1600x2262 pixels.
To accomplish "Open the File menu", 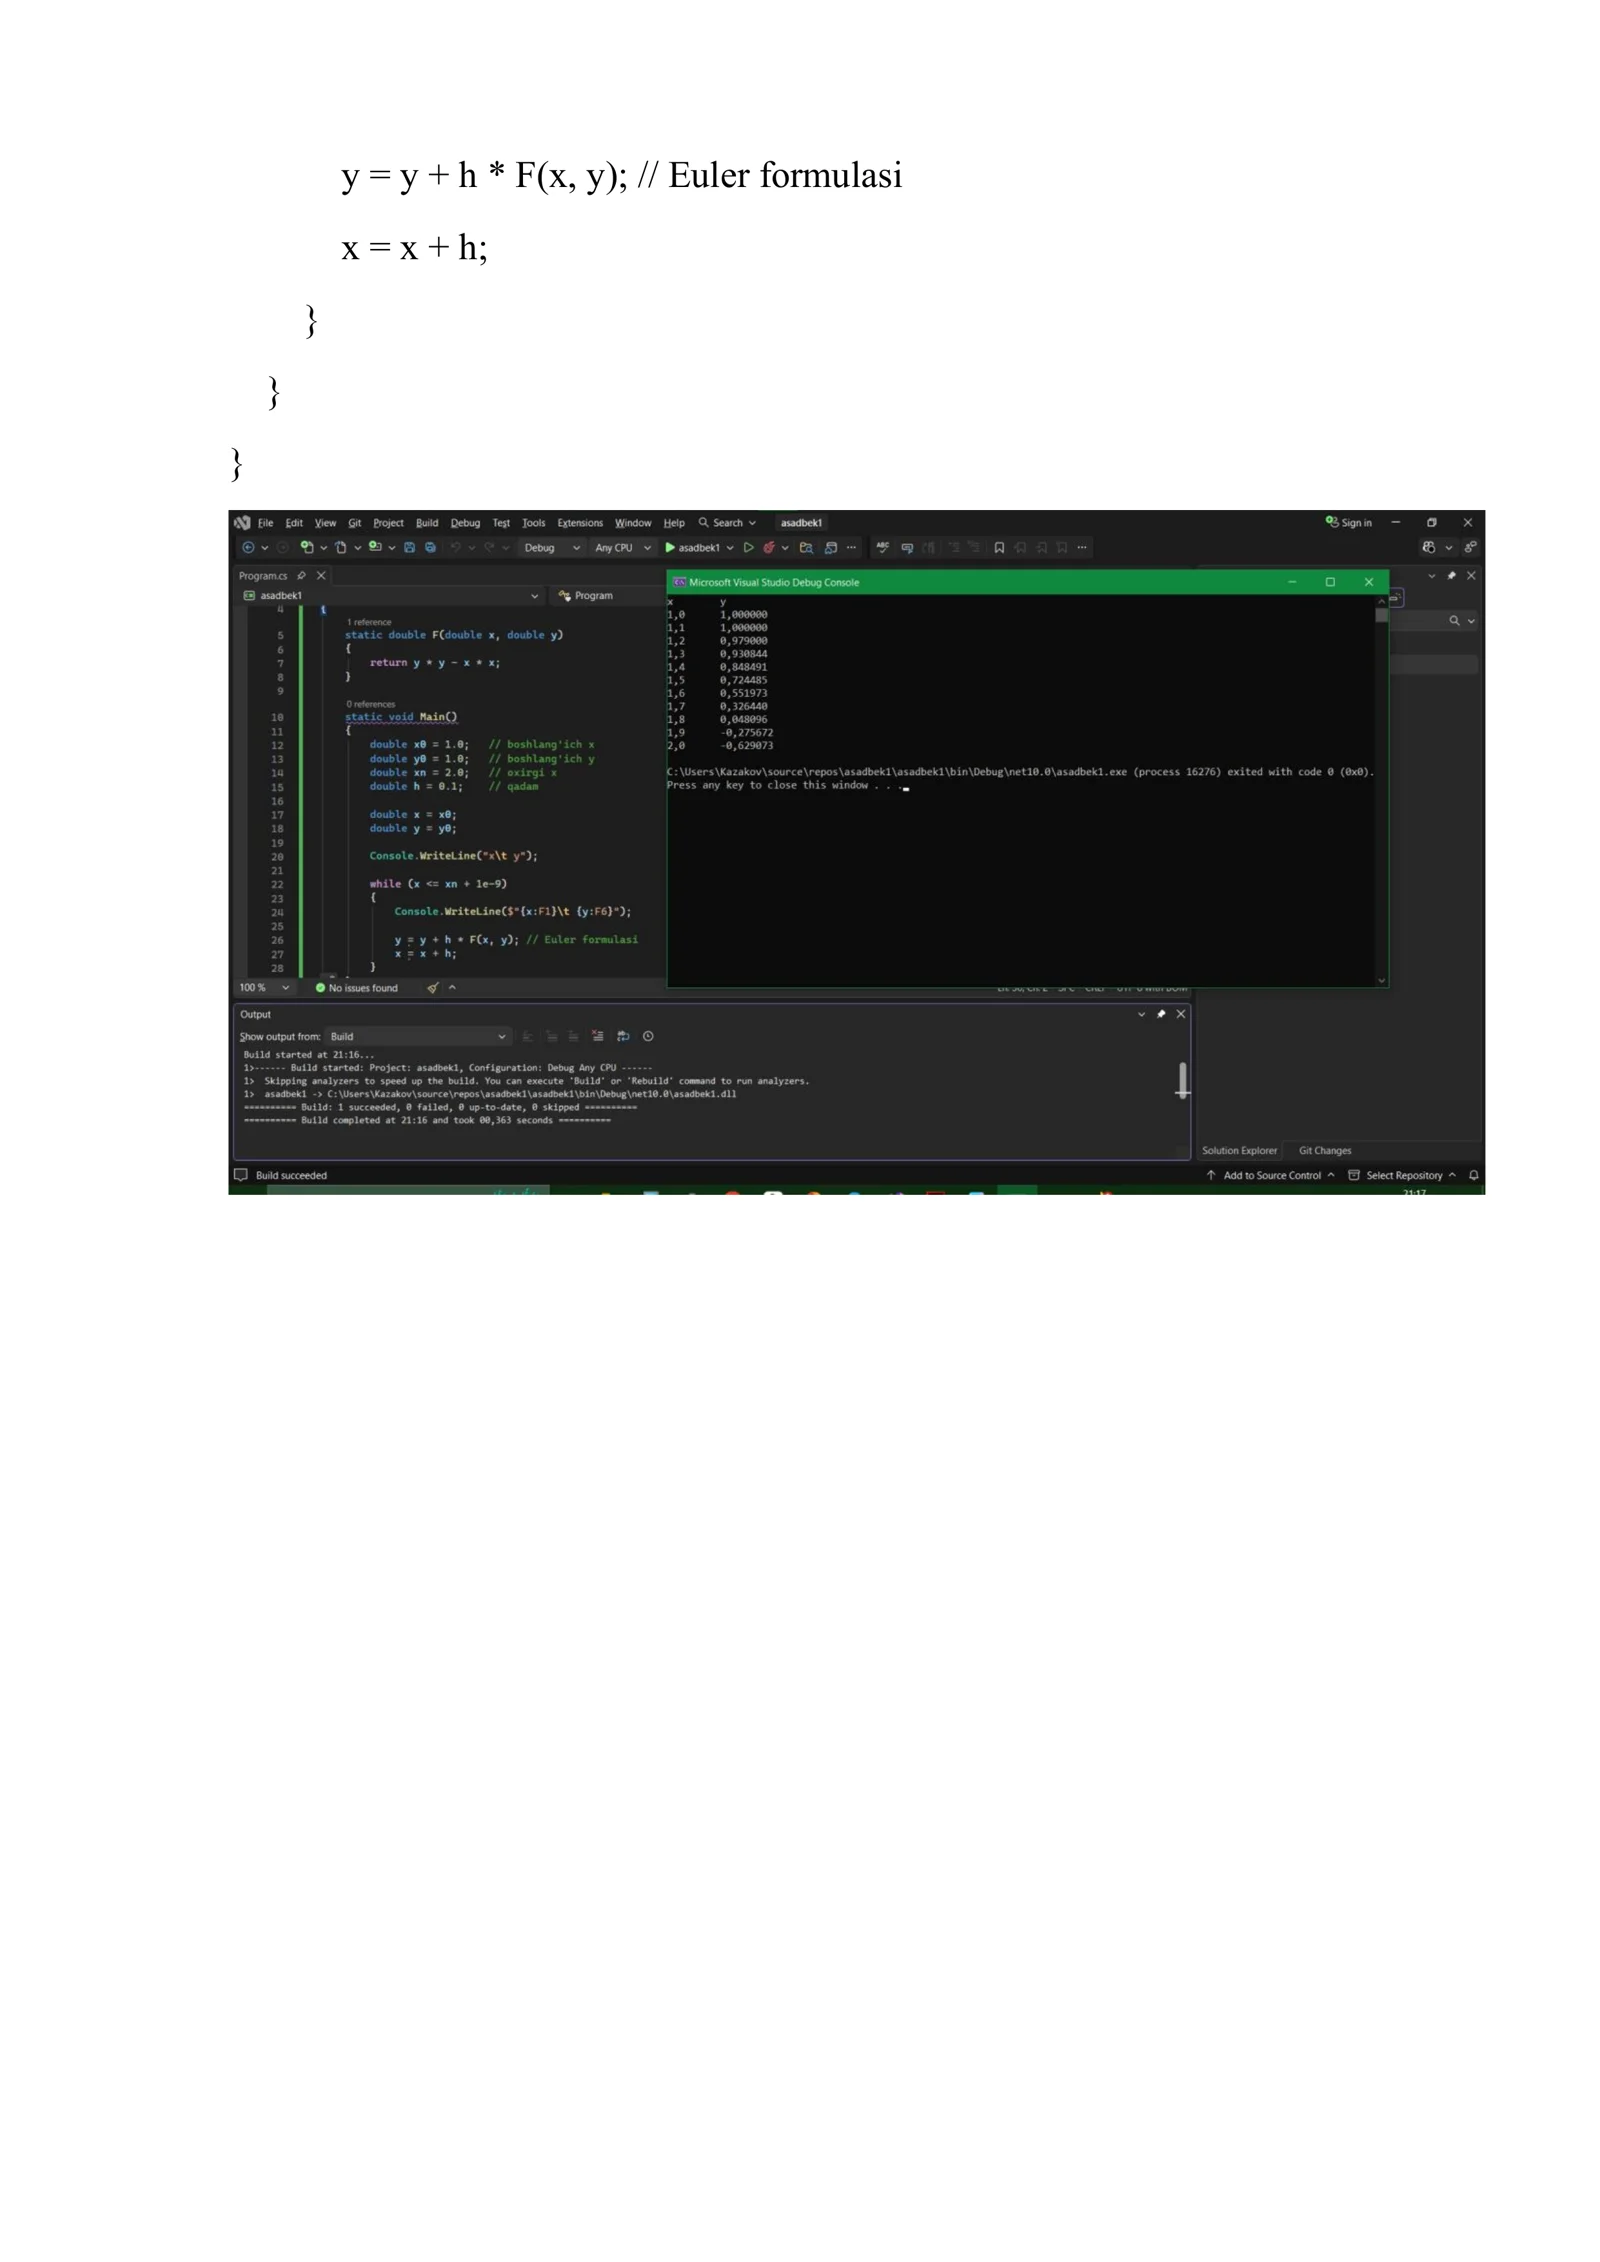I will point(265,523).
